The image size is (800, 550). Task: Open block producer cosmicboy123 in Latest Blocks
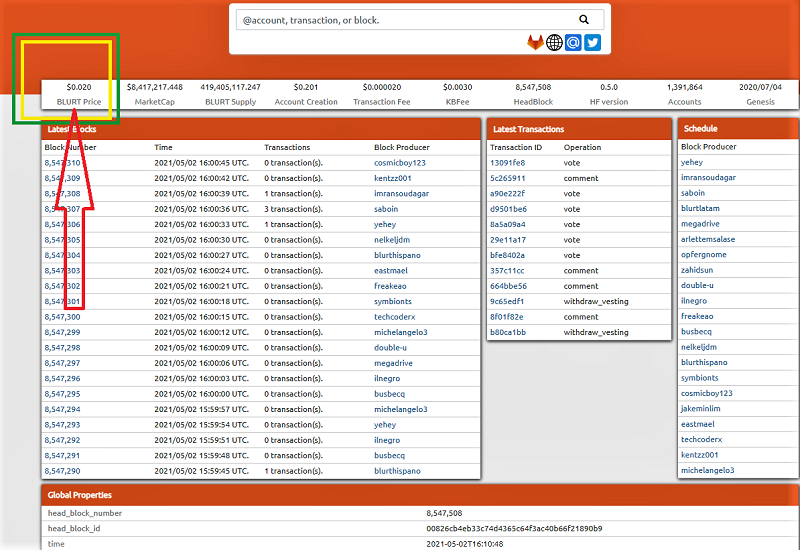tap(399, 163)
